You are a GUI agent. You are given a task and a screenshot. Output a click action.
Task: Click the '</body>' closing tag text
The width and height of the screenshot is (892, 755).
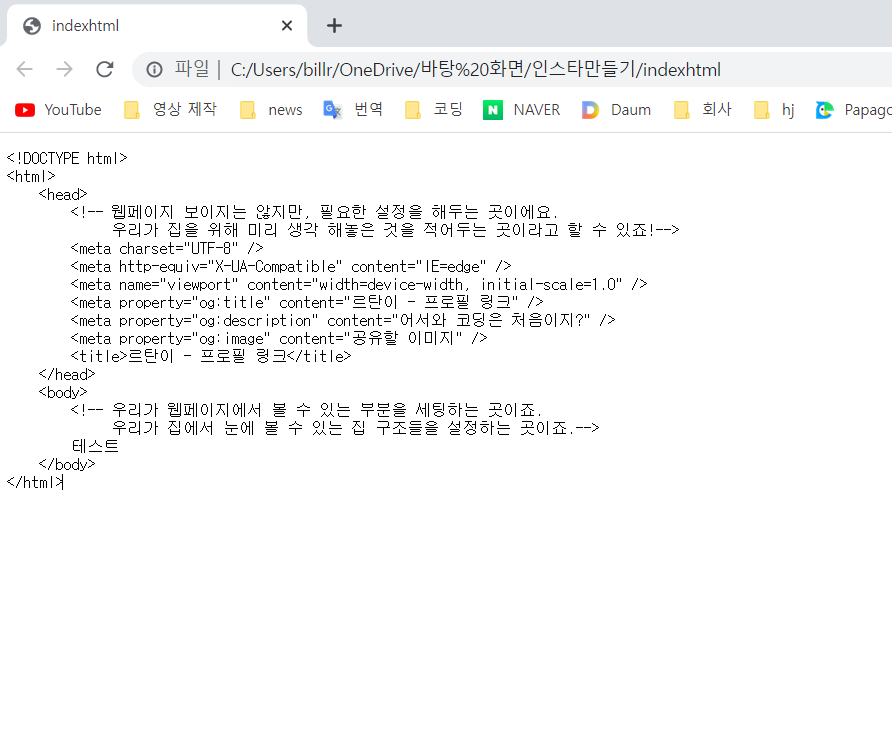tap(67, 464)
